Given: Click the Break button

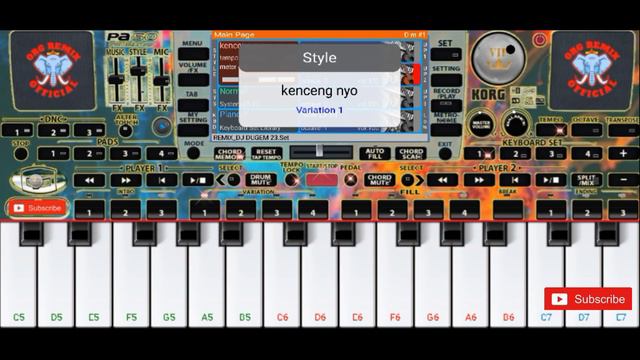Looking at the screenshot, I should [x=508, y=210].
